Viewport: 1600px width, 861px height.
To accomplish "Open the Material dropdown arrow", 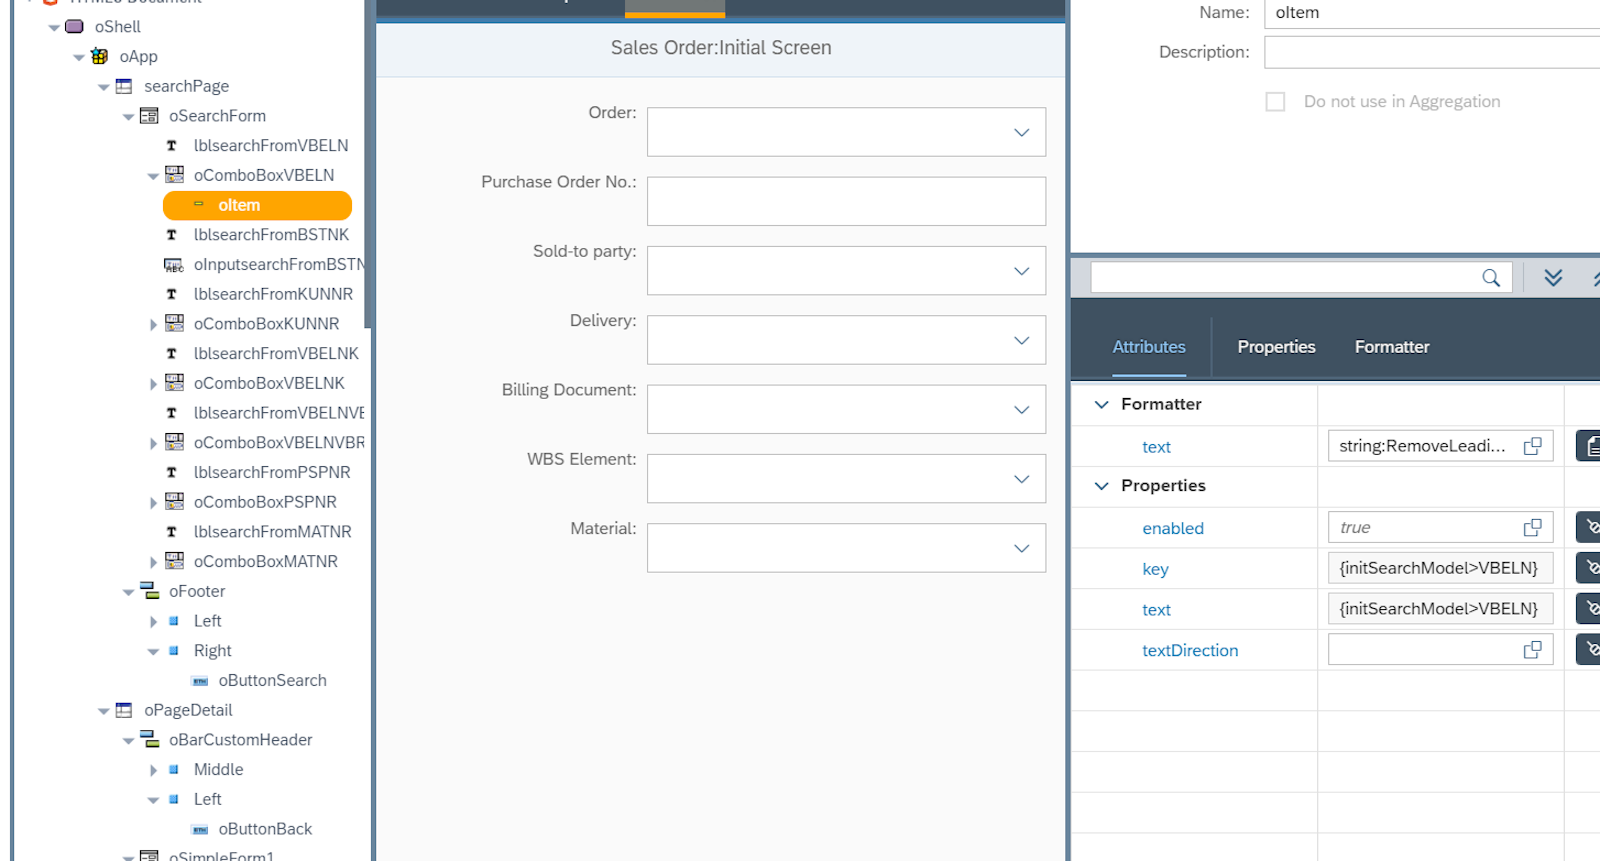I will coord(1021,548).
